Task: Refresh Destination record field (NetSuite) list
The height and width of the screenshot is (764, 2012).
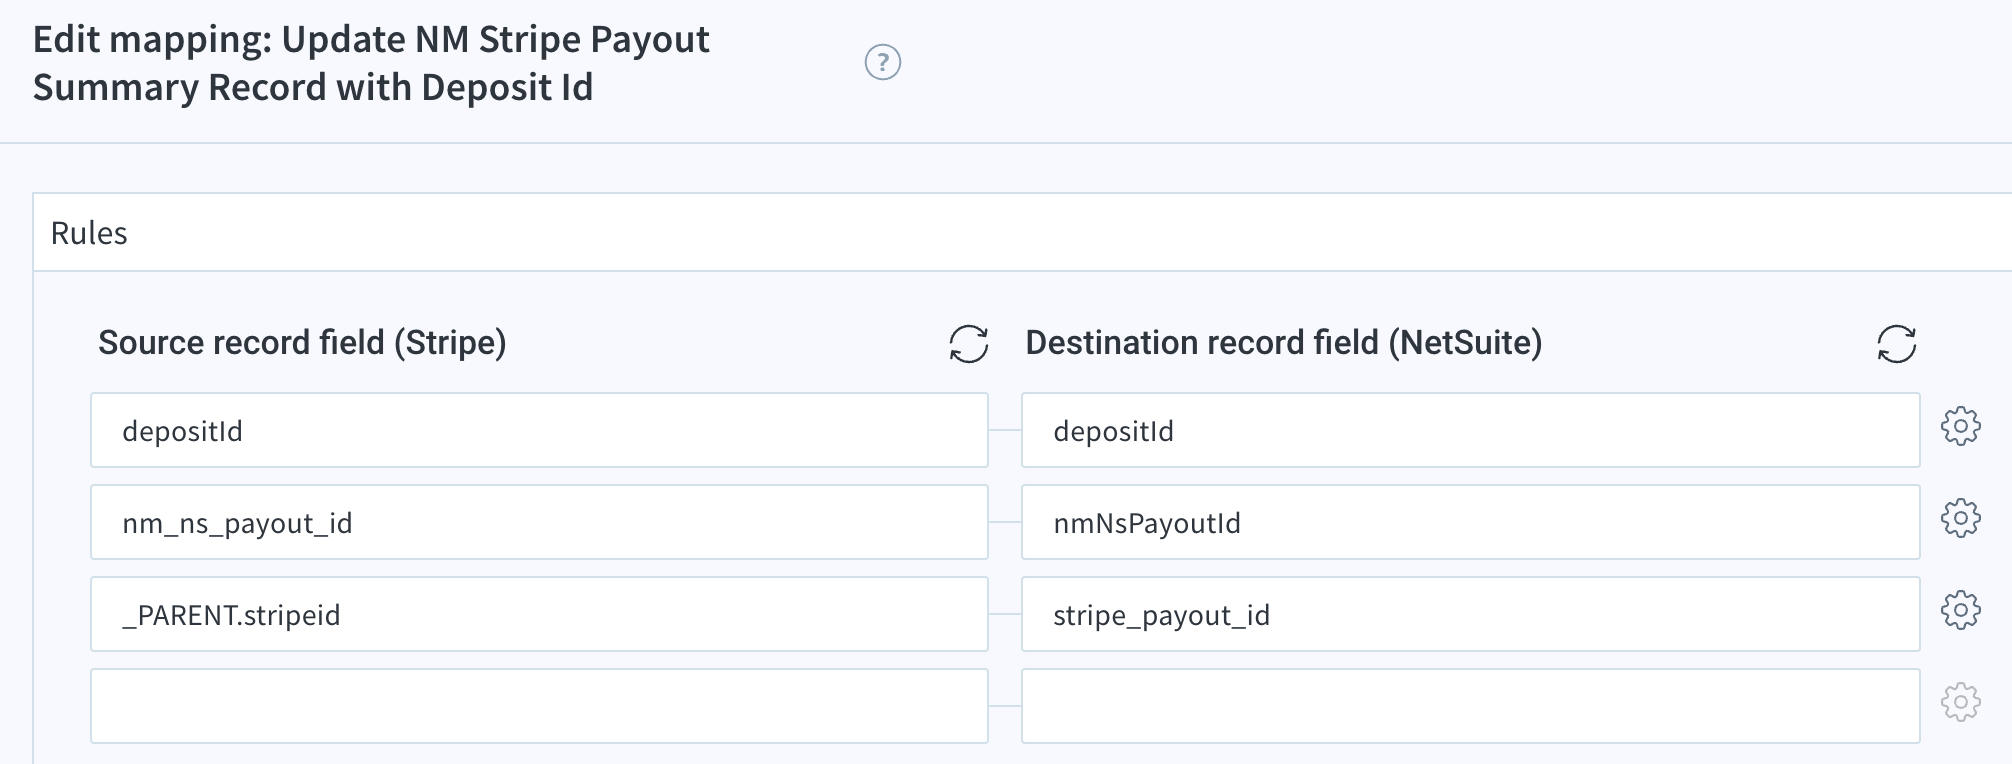Action: coord(1896,344)
